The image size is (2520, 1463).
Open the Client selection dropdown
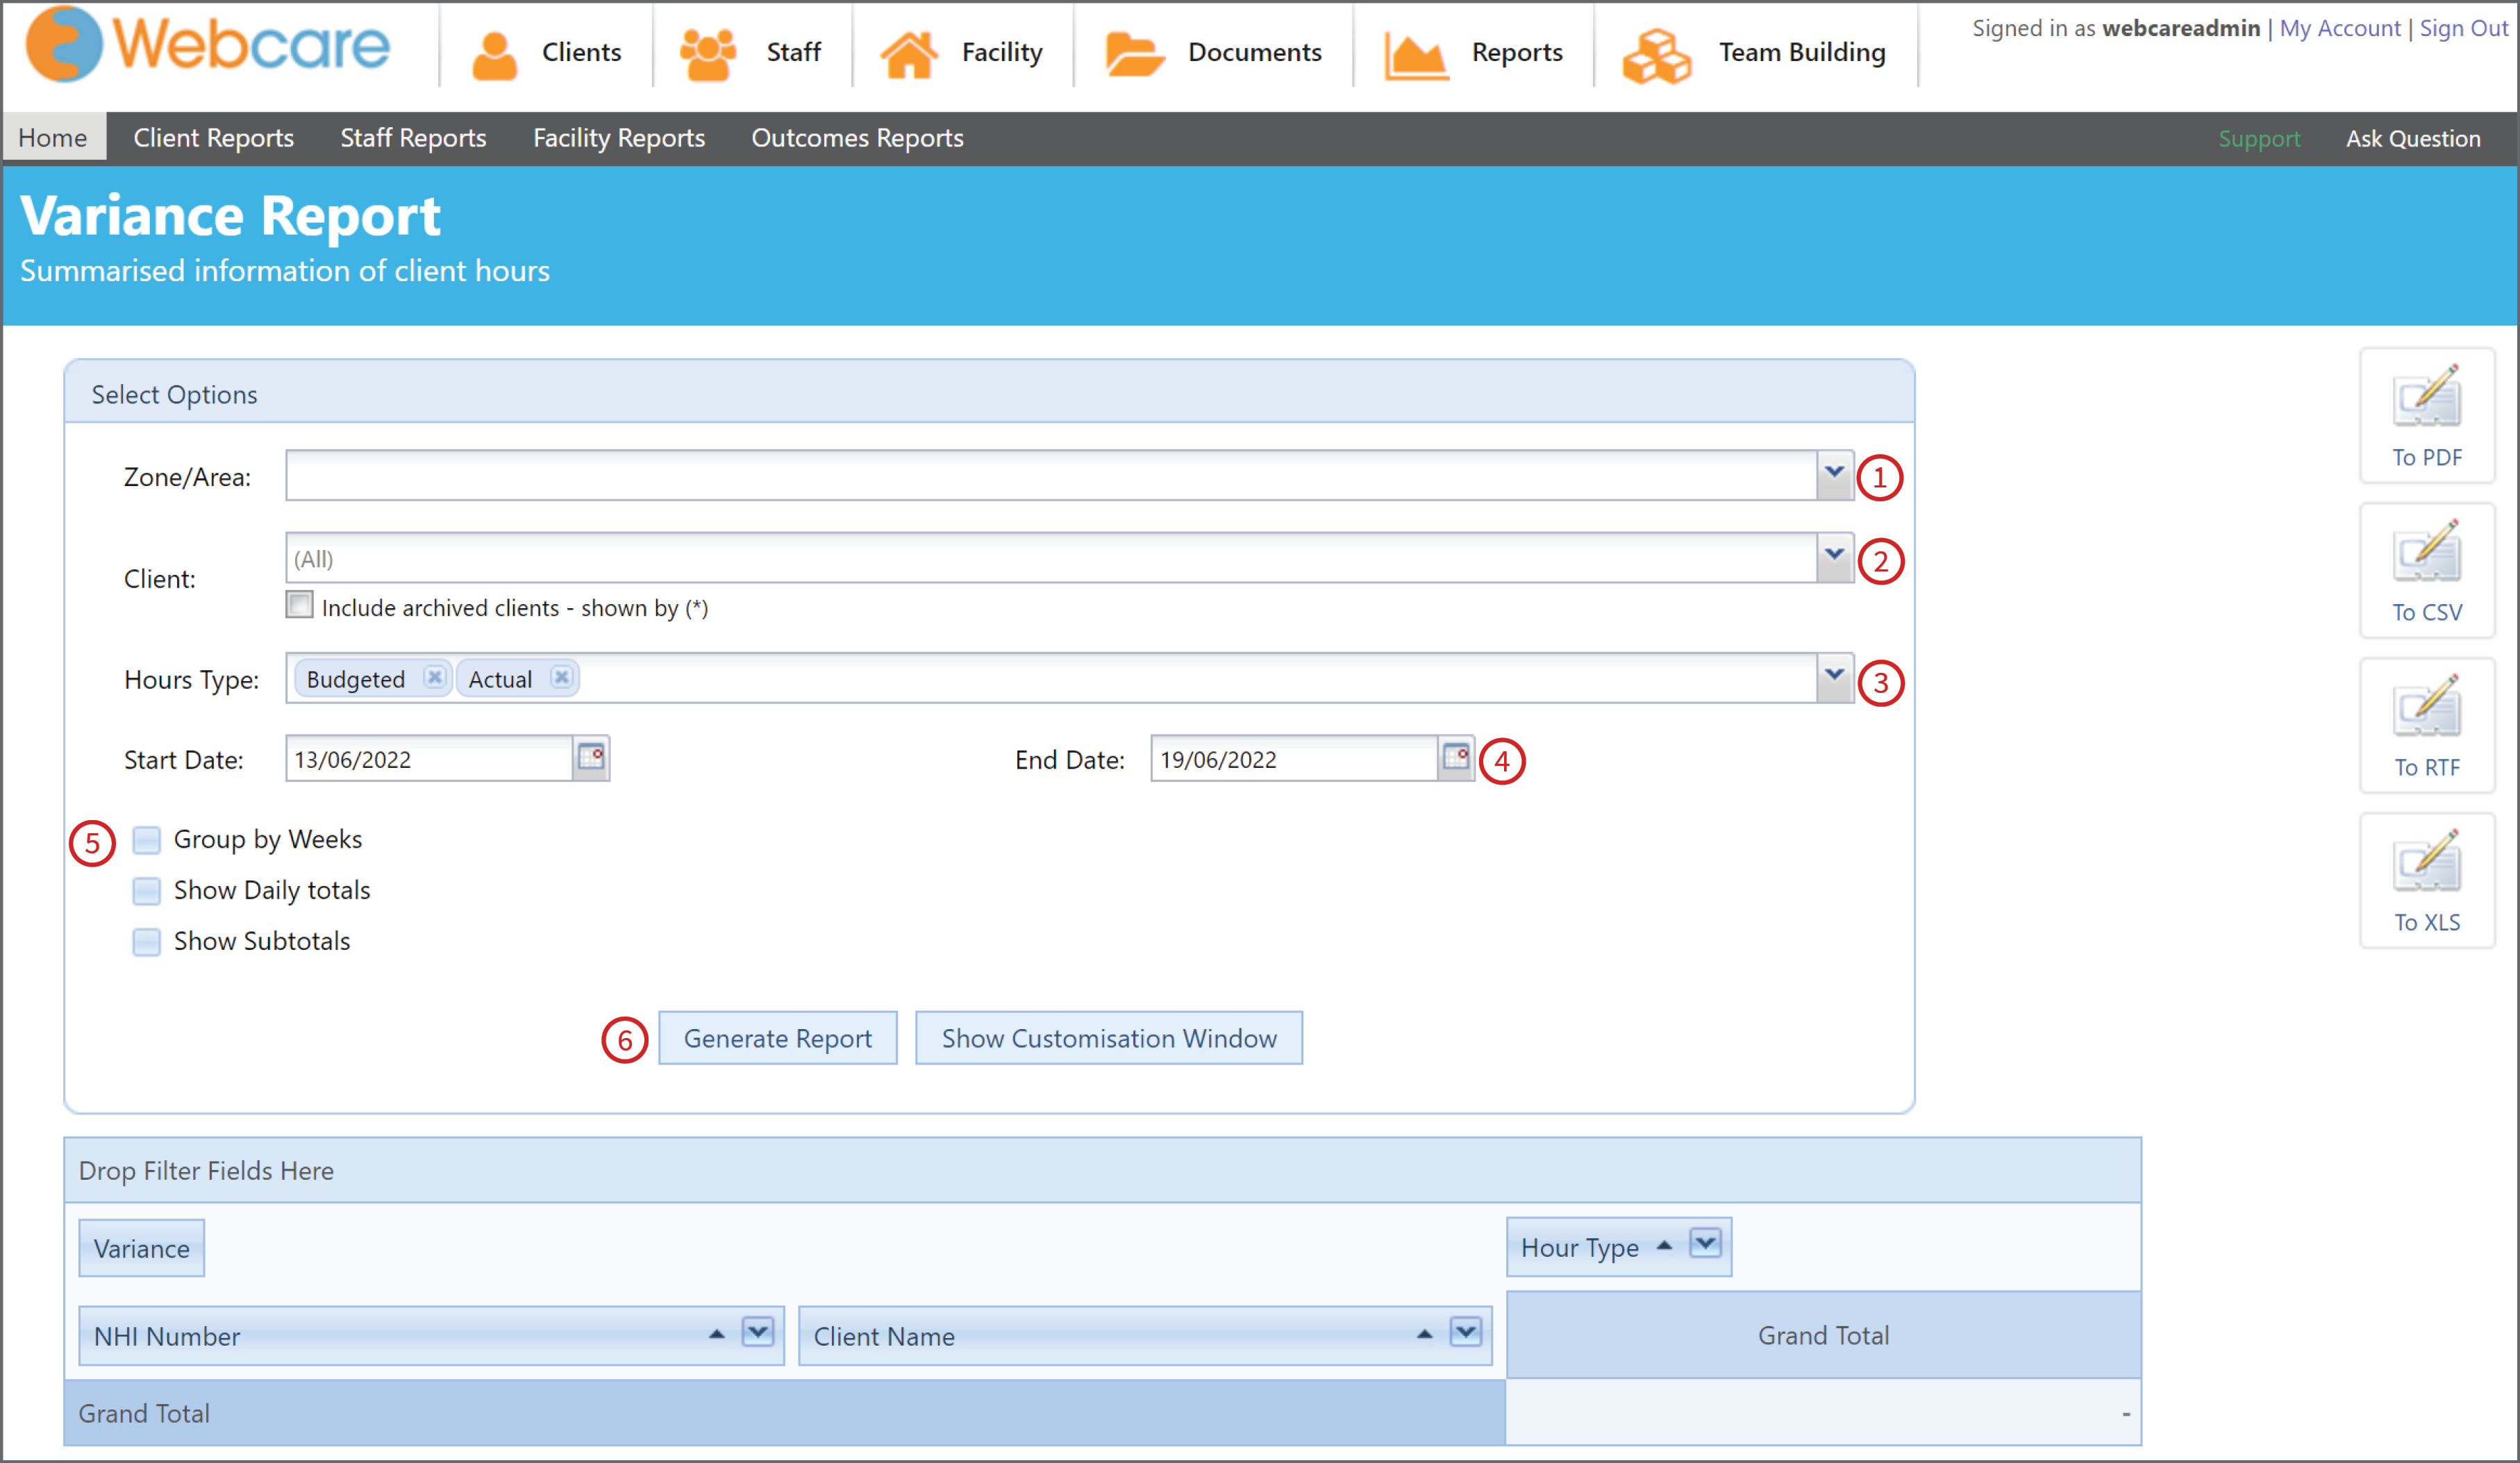pyautogui.click(x=1834, y=556)
